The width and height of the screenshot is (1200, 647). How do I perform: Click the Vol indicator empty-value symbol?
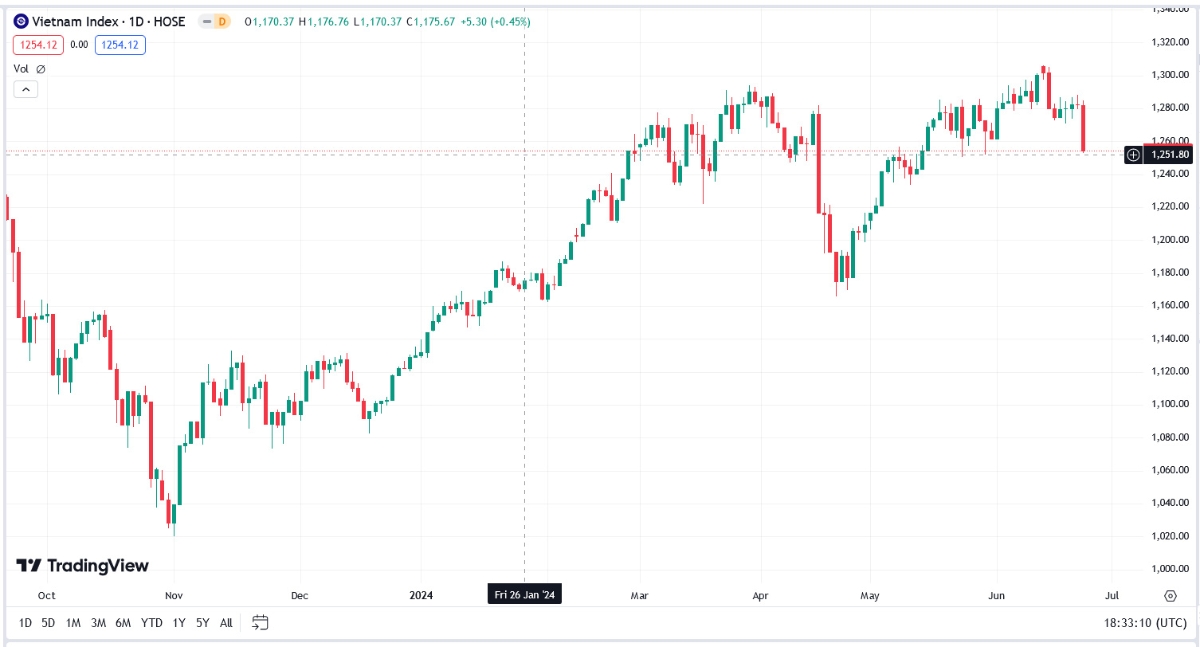point(41,69)
